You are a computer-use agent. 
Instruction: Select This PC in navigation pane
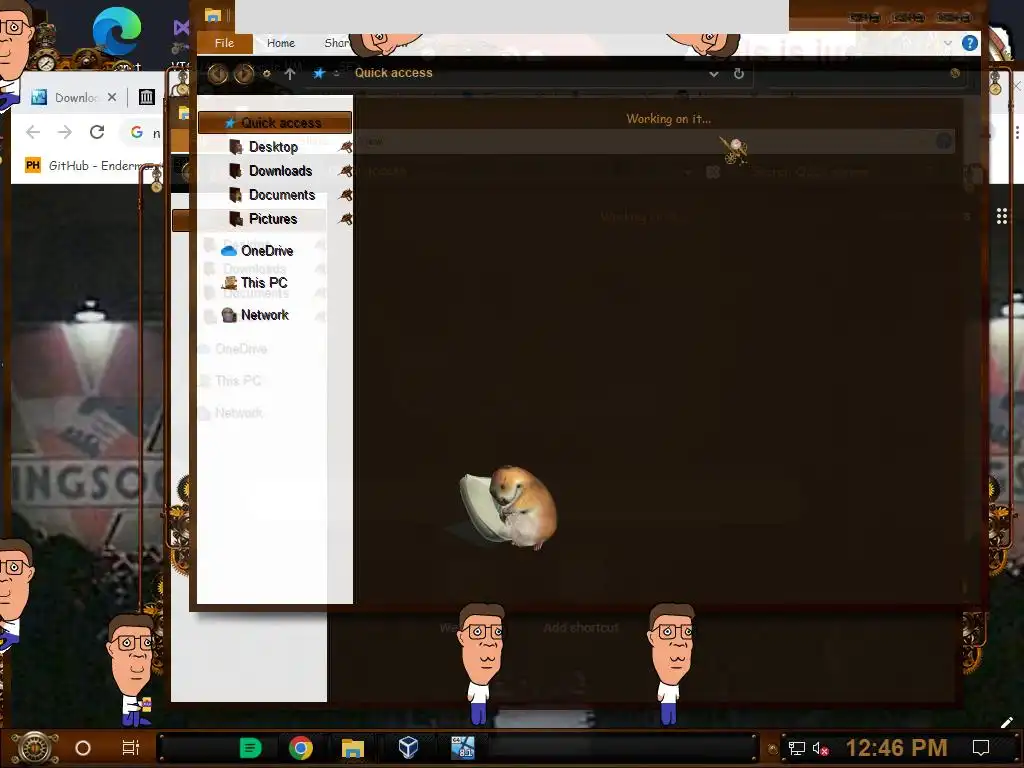pyautogui.click(x=255, y=283)
